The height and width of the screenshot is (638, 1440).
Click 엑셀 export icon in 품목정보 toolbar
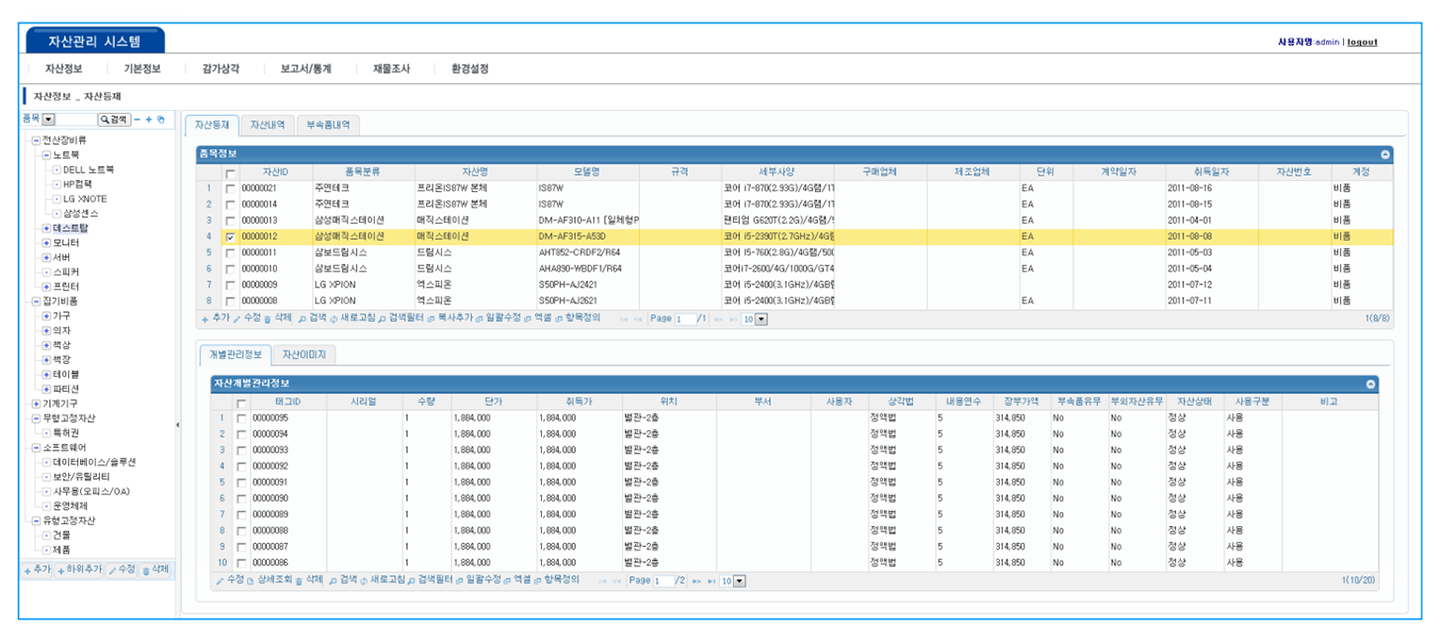point(526,318)
